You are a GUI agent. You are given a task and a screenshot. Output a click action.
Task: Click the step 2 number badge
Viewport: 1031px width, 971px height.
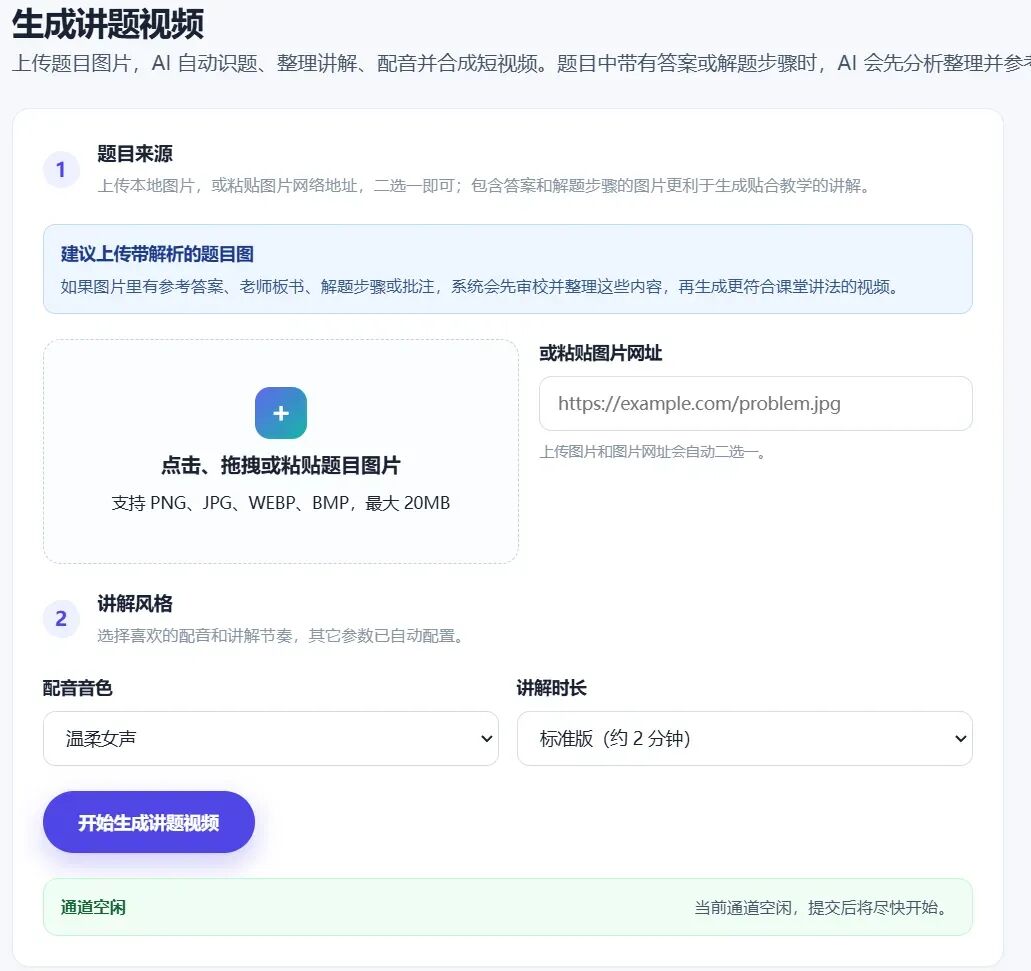pos(61,619)
